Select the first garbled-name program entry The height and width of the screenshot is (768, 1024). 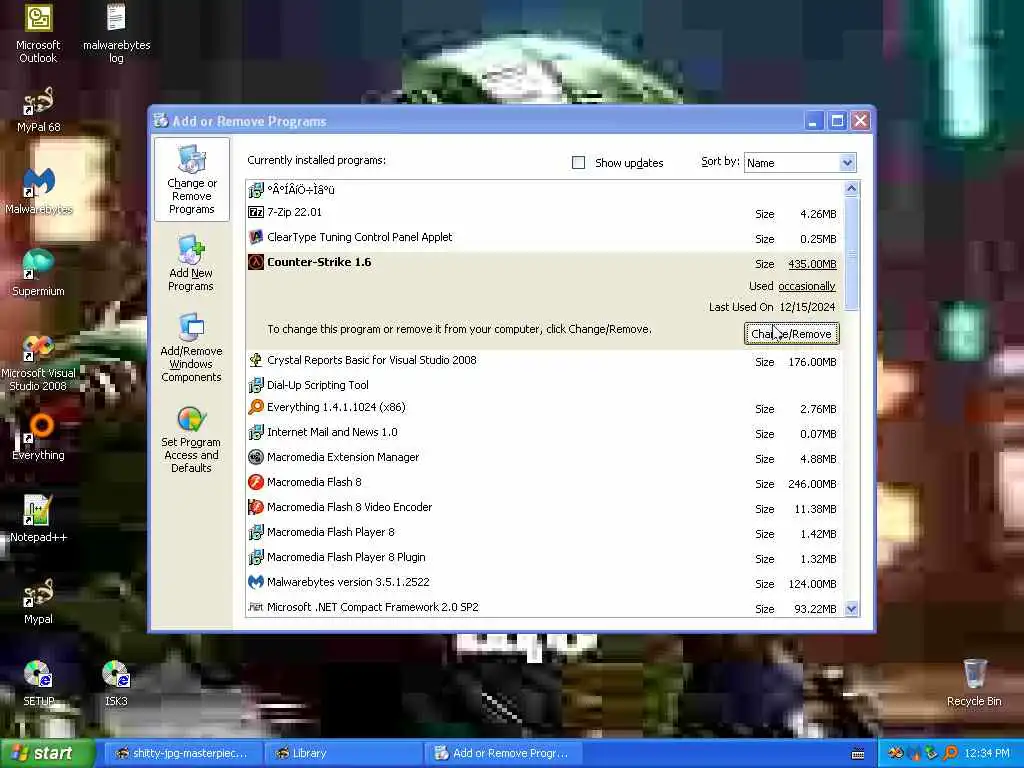pos(545,190)
